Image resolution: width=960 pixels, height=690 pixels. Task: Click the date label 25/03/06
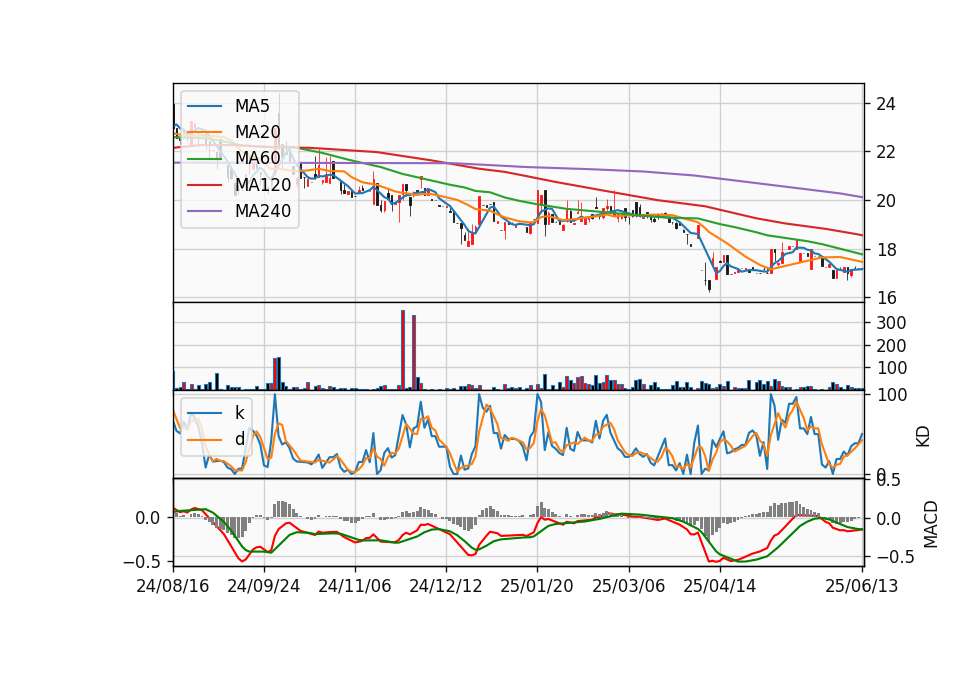tap(628, 586)
